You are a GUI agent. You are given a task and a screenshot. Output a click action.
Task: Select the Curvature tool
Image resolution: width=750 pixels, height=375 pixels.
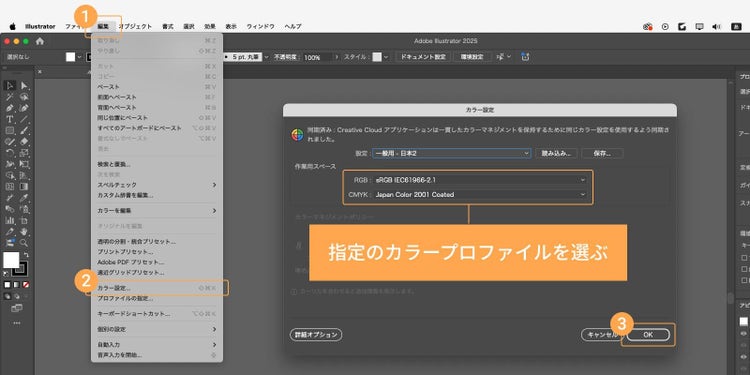pyautogui.click(x=24, y=108)
